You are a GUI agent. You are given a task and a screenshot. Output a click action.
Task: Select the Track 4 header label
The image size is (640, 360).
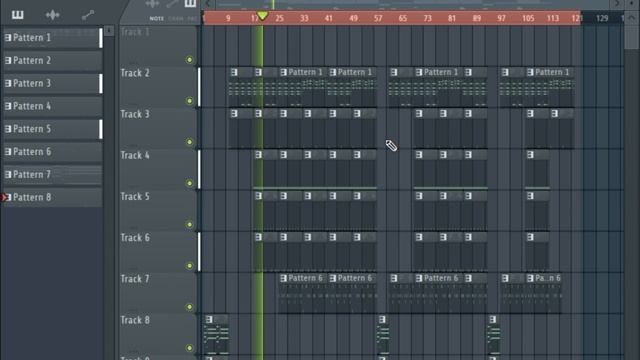[135, 156]
